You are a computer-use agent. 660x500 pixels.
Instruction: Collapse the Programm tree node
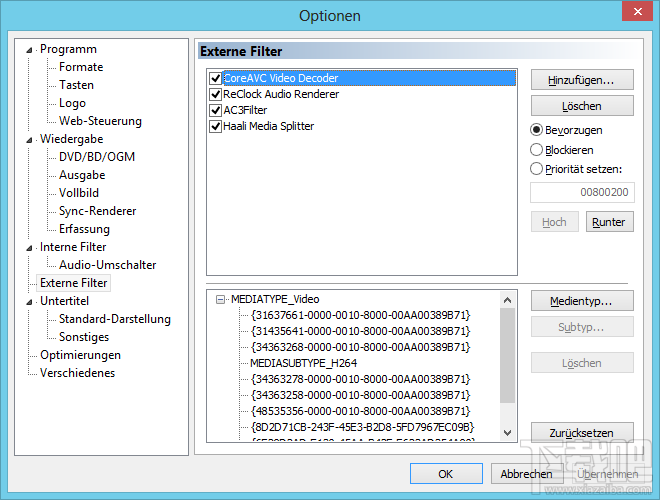tap(29, 50)
